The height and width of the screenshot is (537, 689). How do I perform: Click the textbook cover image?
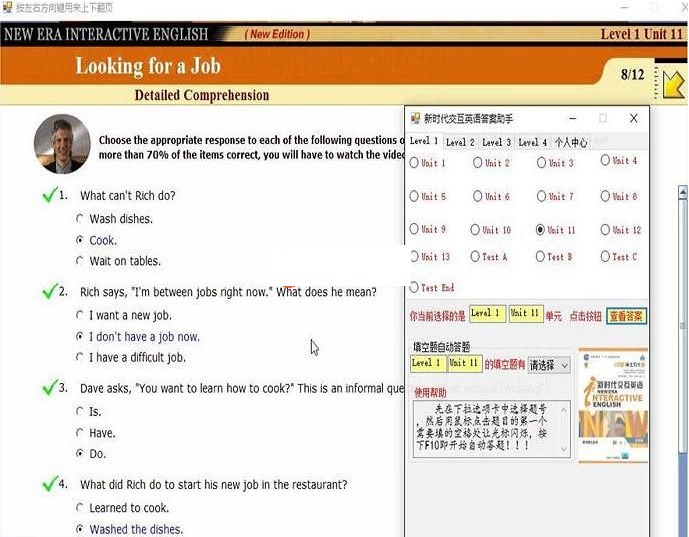pos(613,405)
